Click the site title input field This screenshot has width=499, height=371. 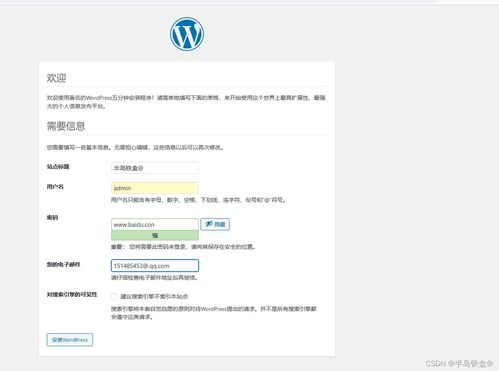point(155,168)
